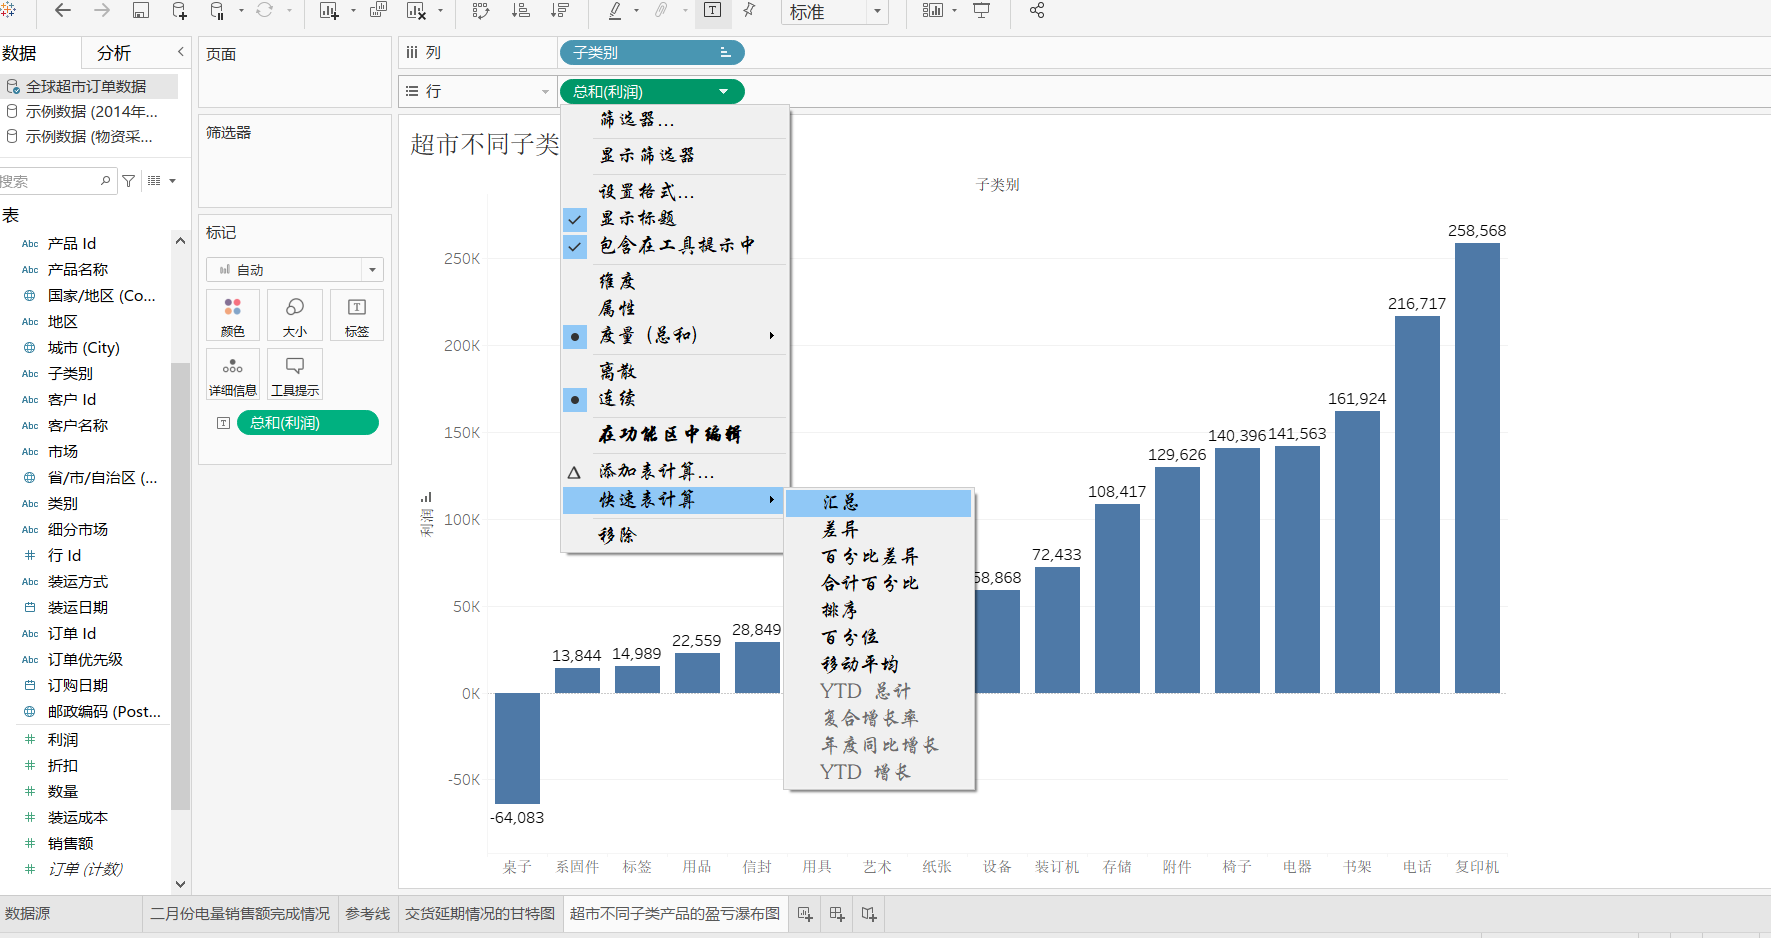Select 连续 radio option

click(575, 399)
